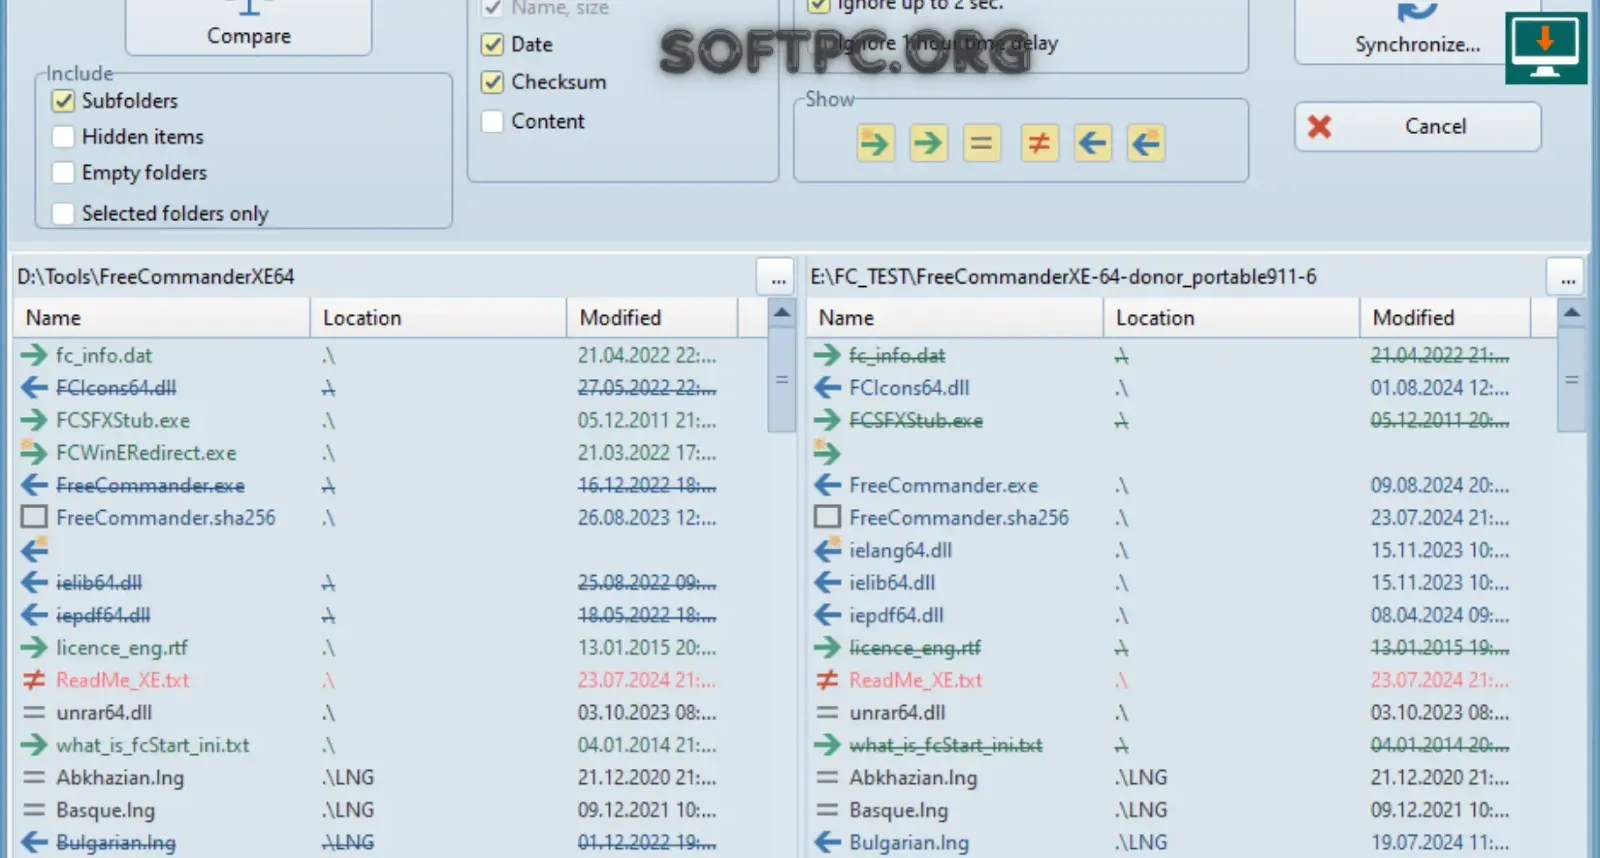Enable the Empty folders checkbox
1600x858 pixels.
(x=63, y=173)
